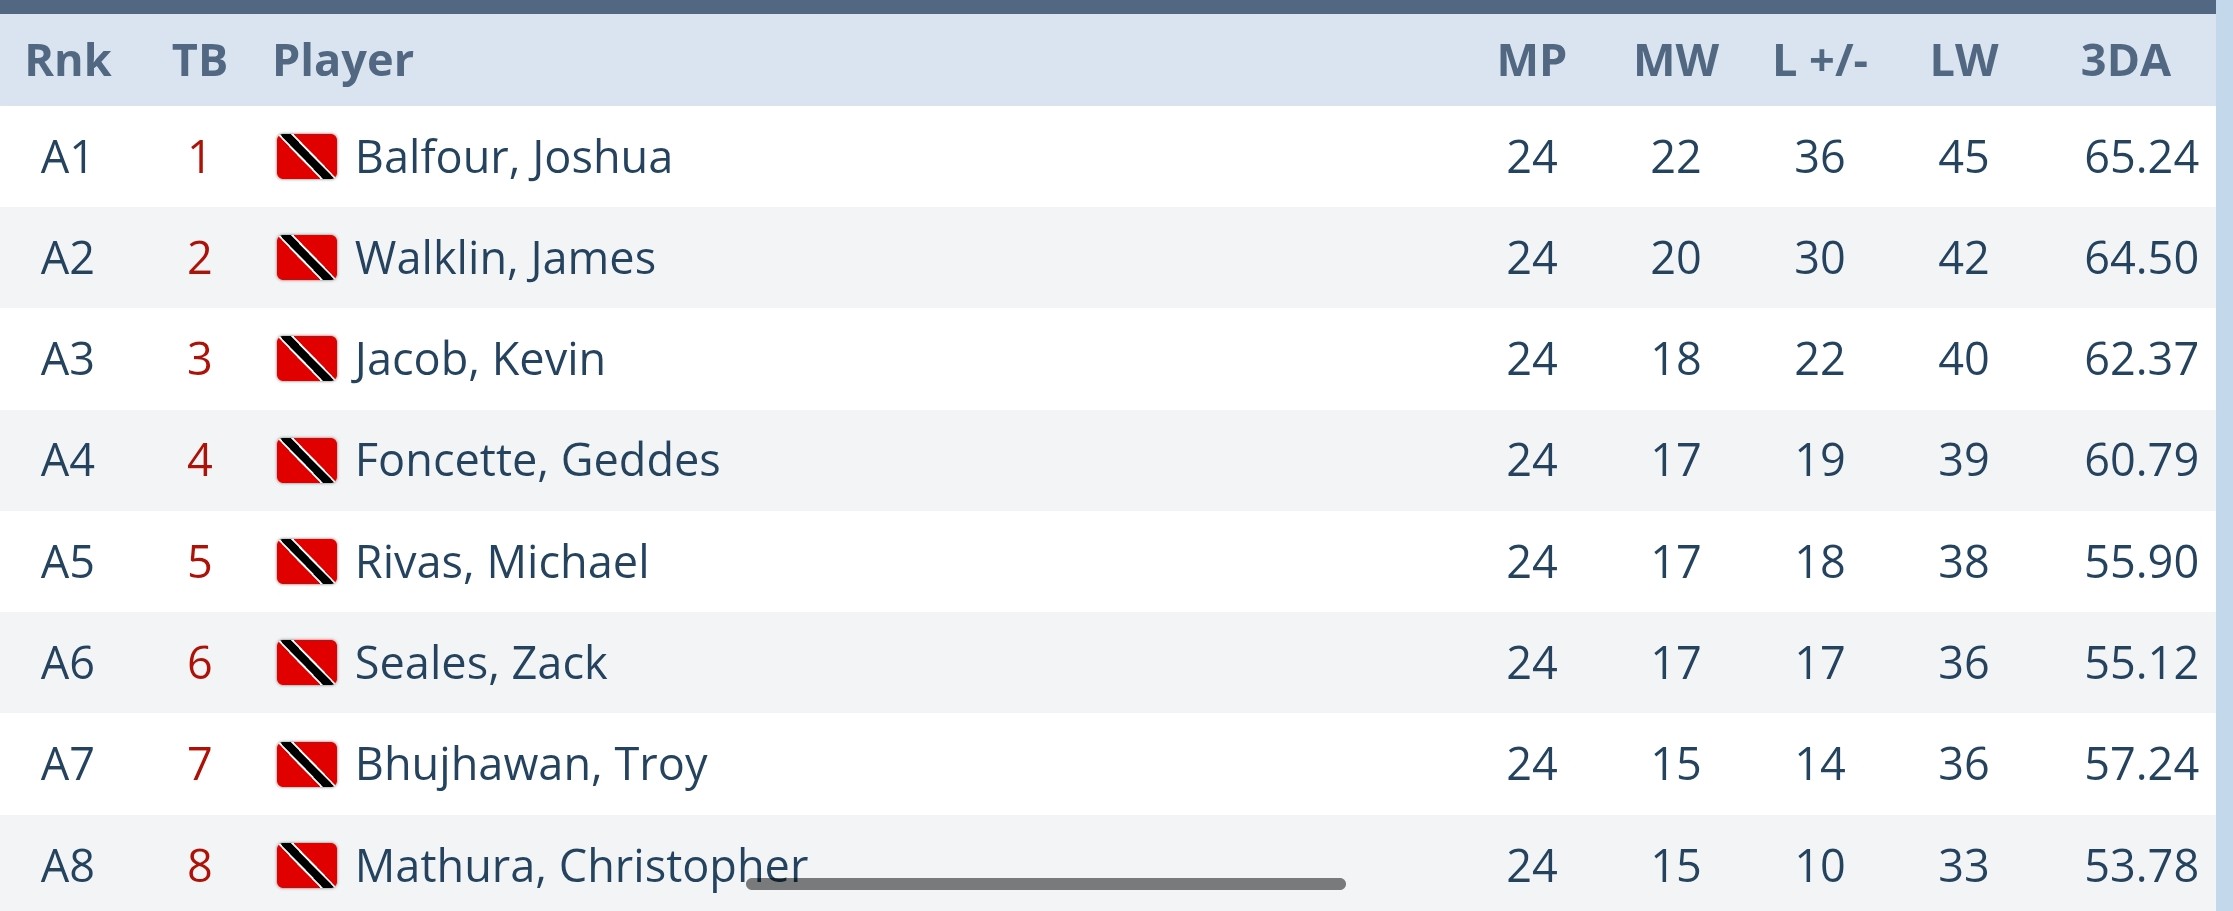Click the flag icon beside Foncette, Geddes
Image resolution: width=2233 pixels, height=911 pixels.
click(306, 460)
